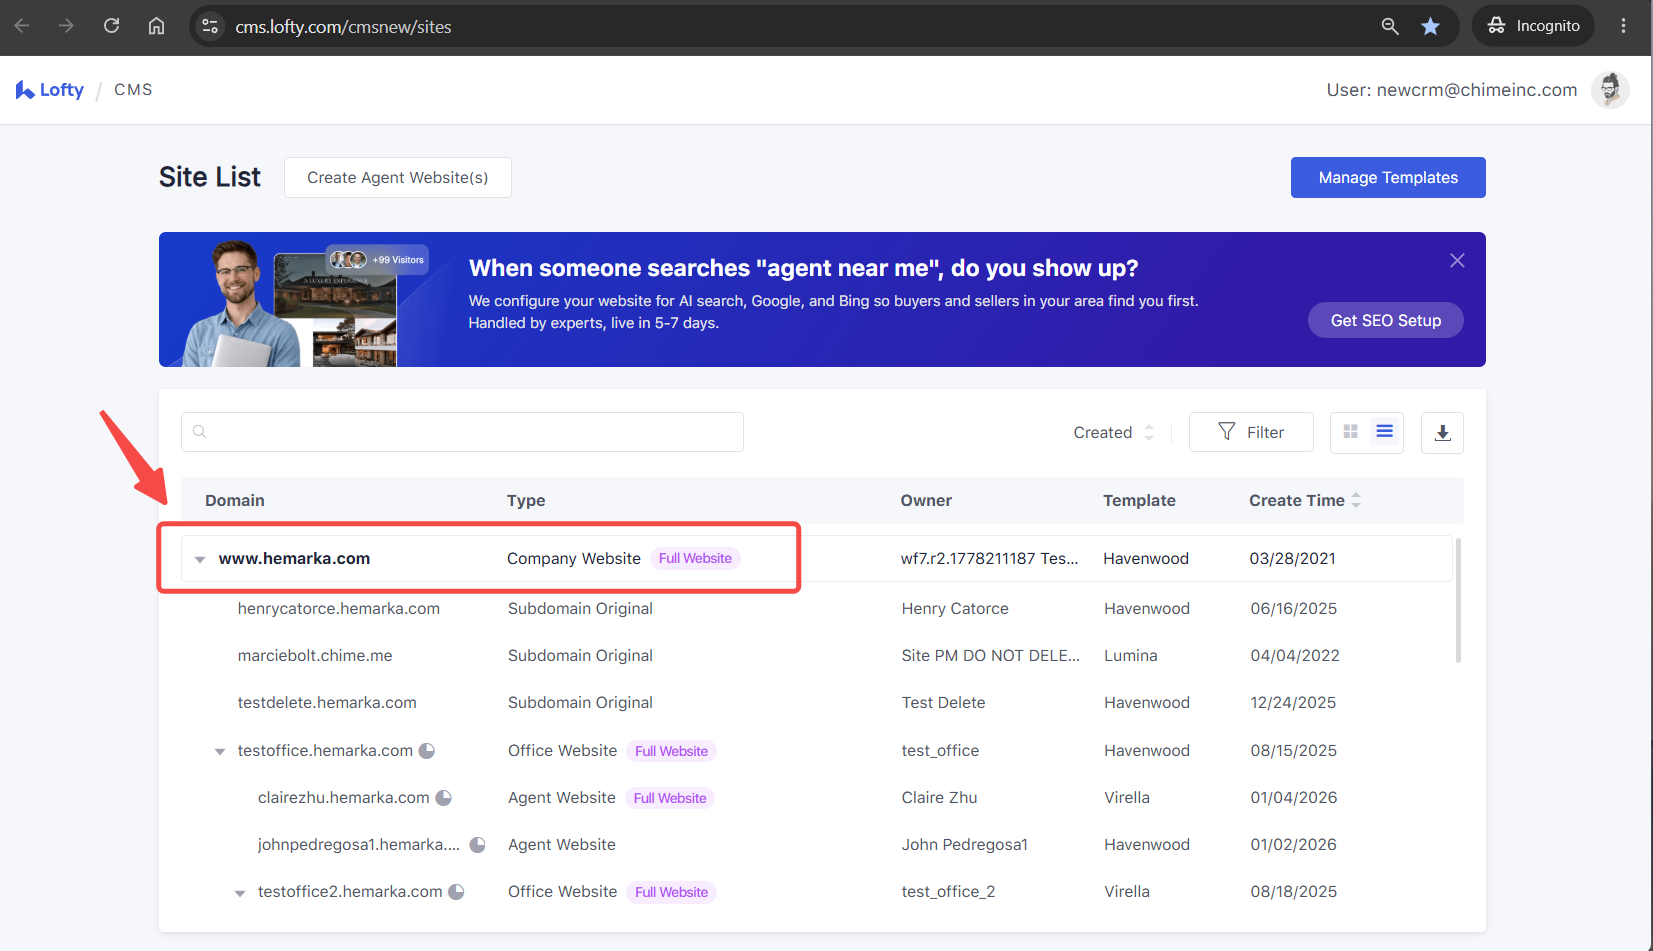Image resolution: width=1653 pixels, height=951 pixels.
Task: Click owner John Pedregosa1
Action: click(965, 844)
